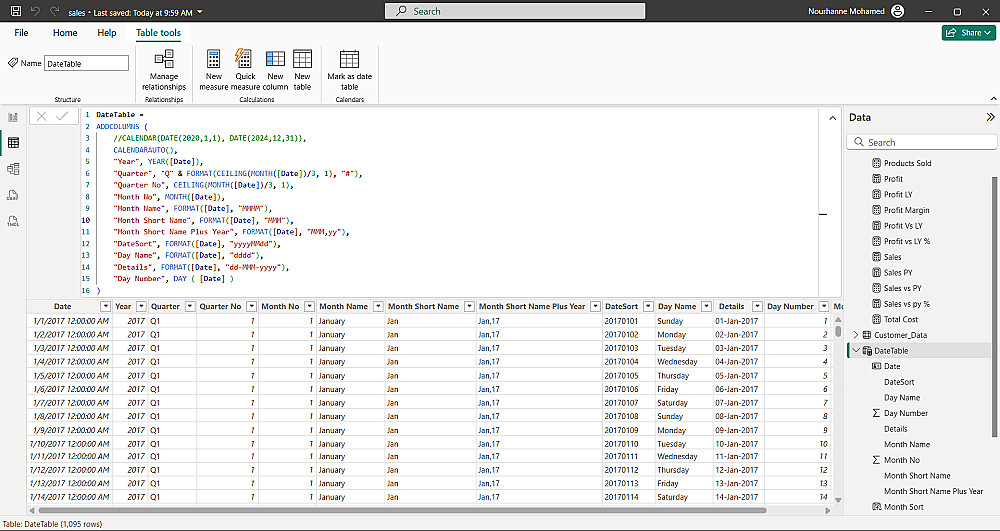This screenshot has height=531, width=1000.
Task: Expand the Customer_Data table
Action: point(855,335)
